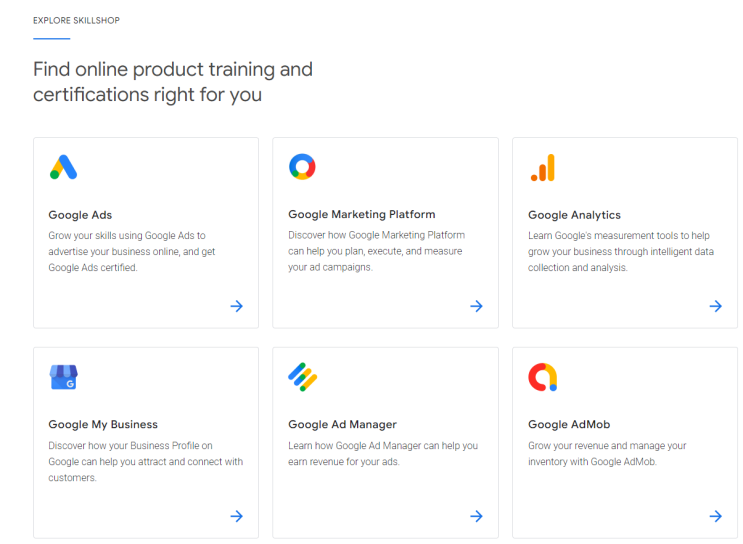Select the Google Marketing Platform heading
The image size is (743, 544).
pyautogui.click(x=361, y=215)
